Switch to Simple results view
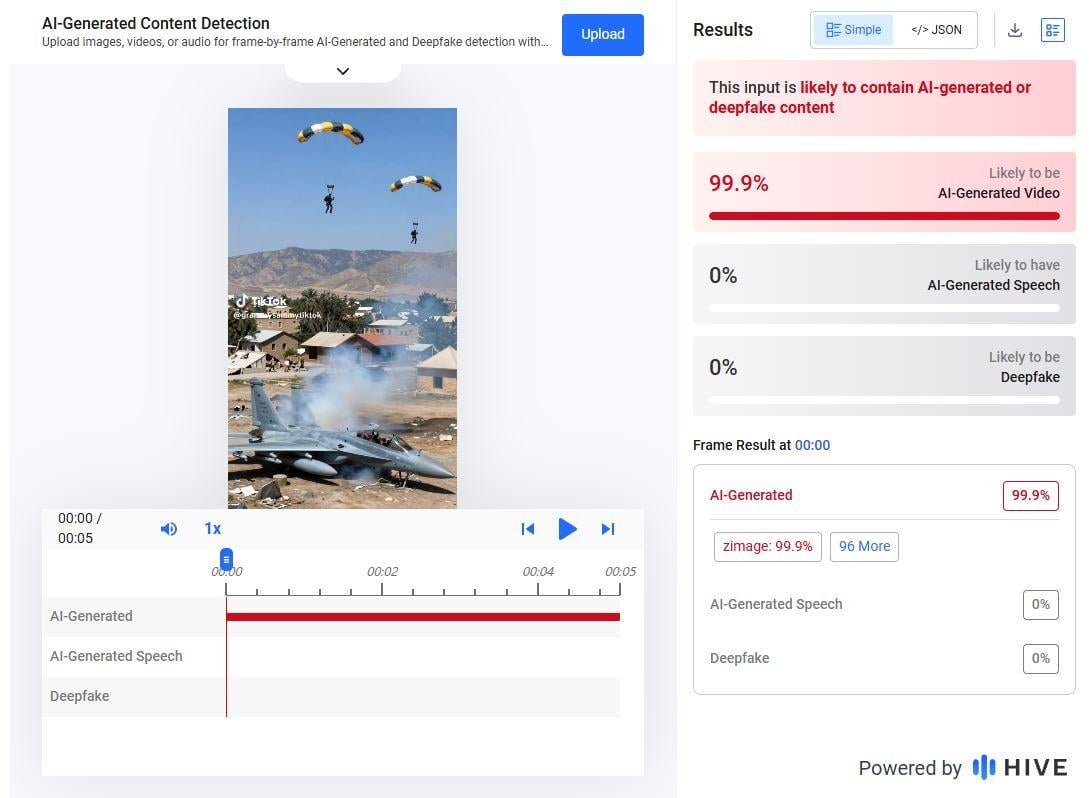 pyautogui.click(x=853, y=30)
